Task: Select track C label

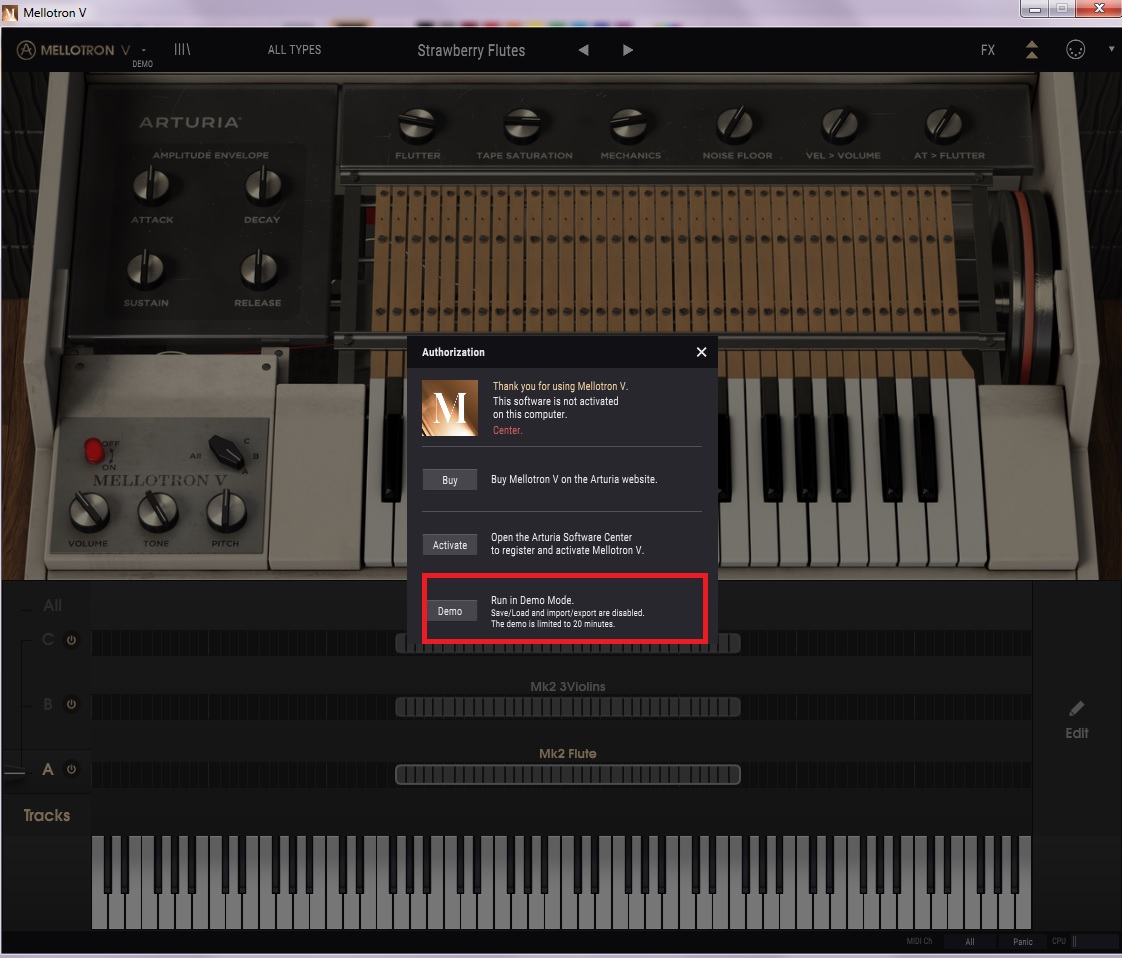Action: tap(48, 639)
